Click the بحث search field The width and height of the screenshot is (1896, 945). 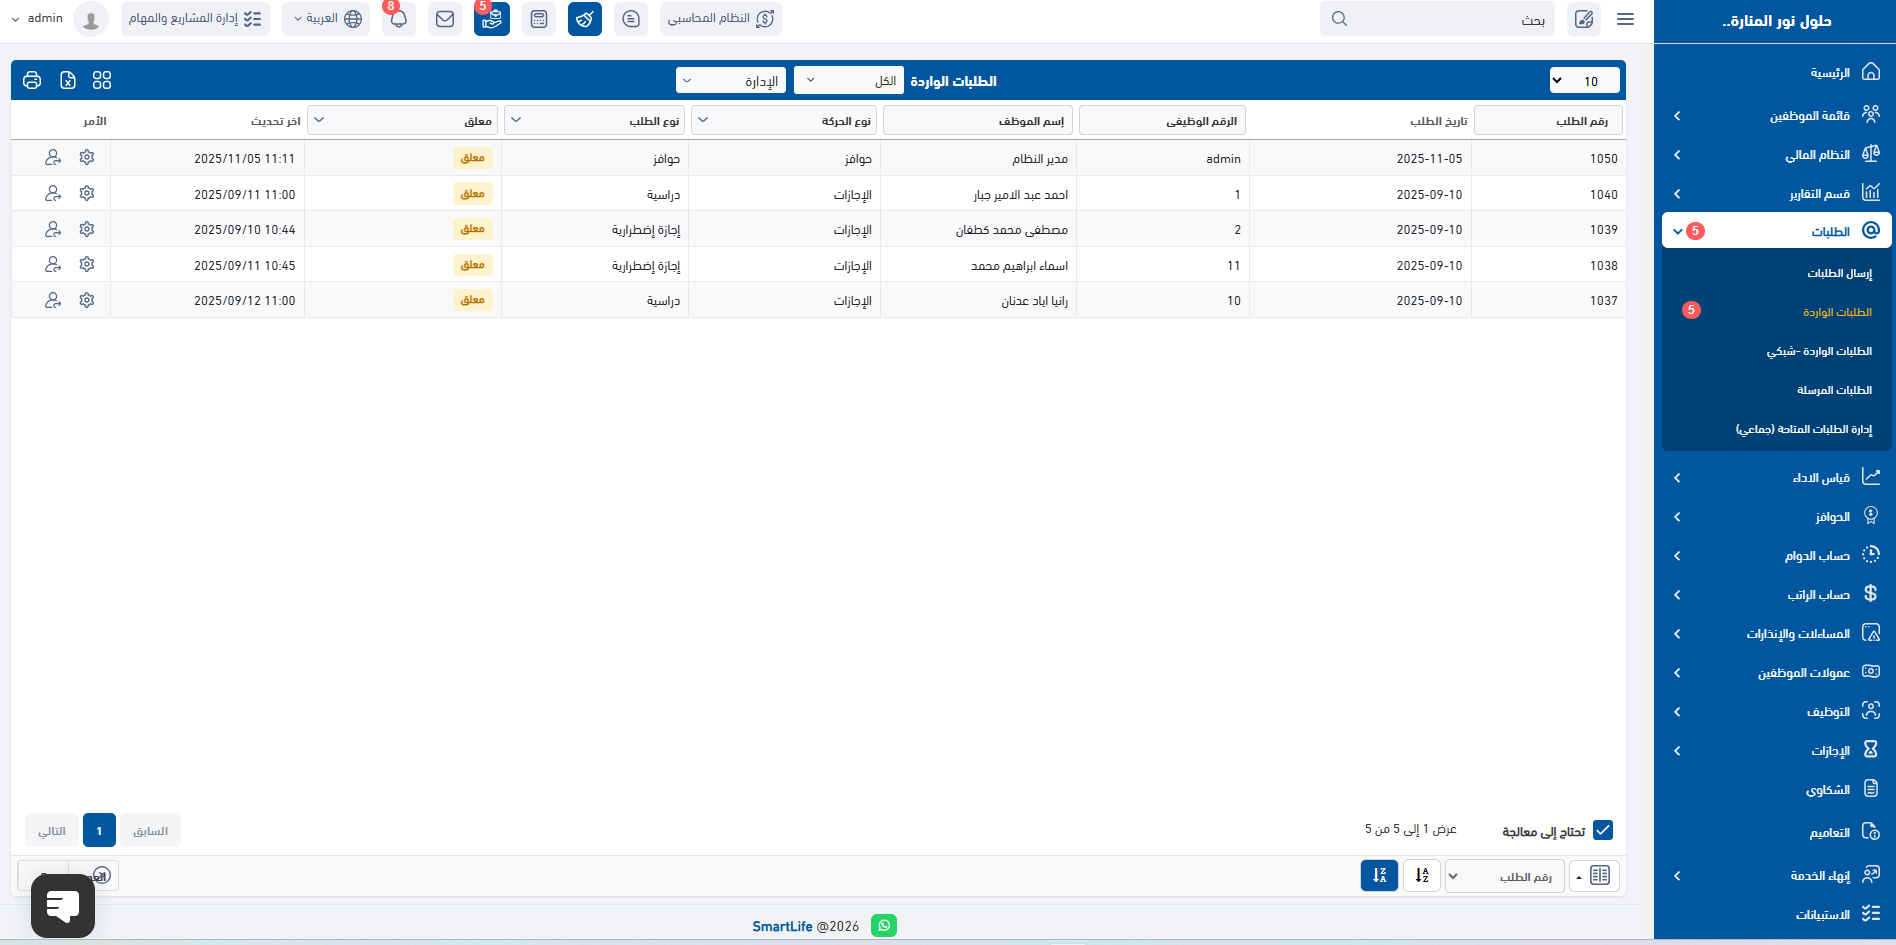point(1437,19)
